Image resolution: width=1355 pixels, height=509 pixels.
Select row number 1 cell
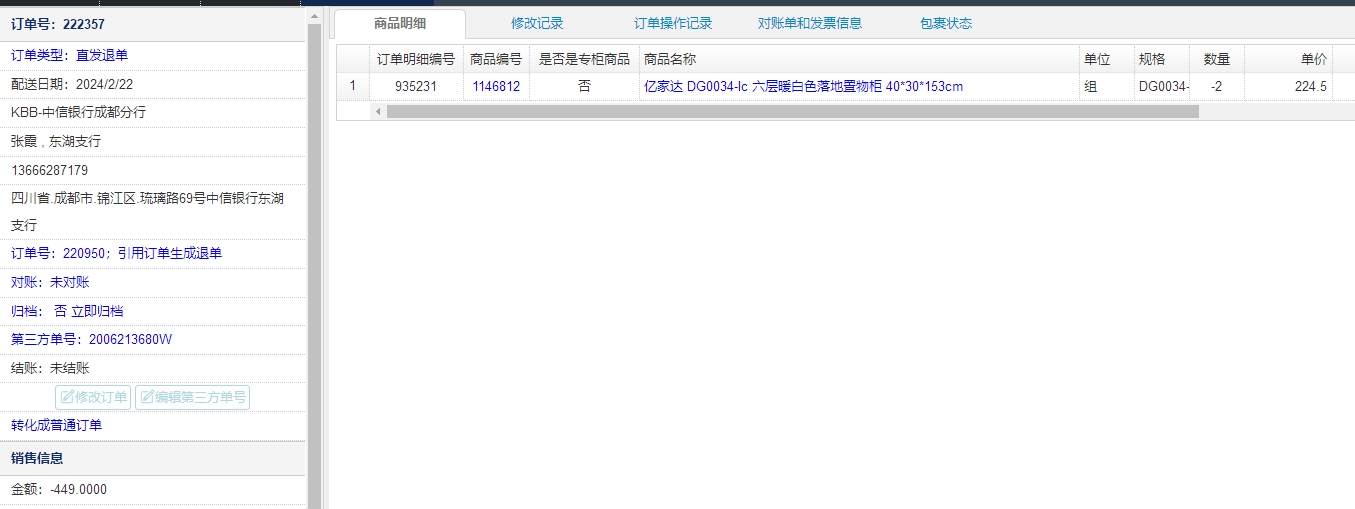pos(352,87)
